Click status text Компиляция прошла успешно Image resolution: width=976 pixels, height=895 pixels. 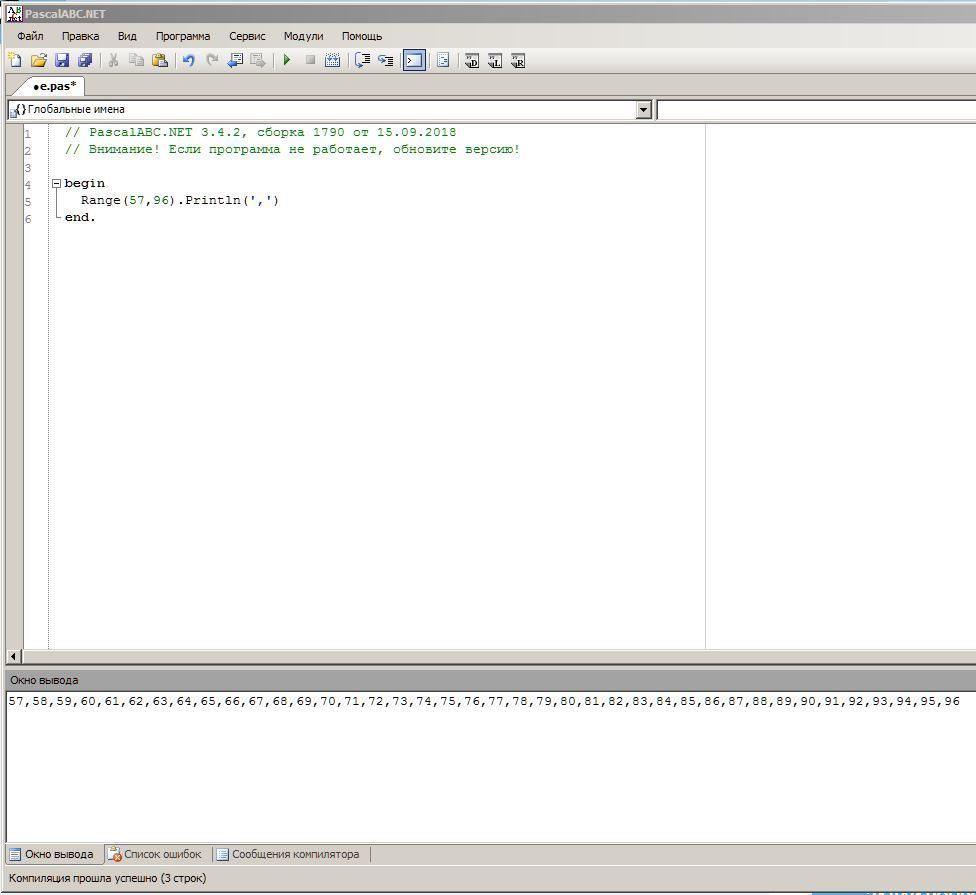click(107, 878)
